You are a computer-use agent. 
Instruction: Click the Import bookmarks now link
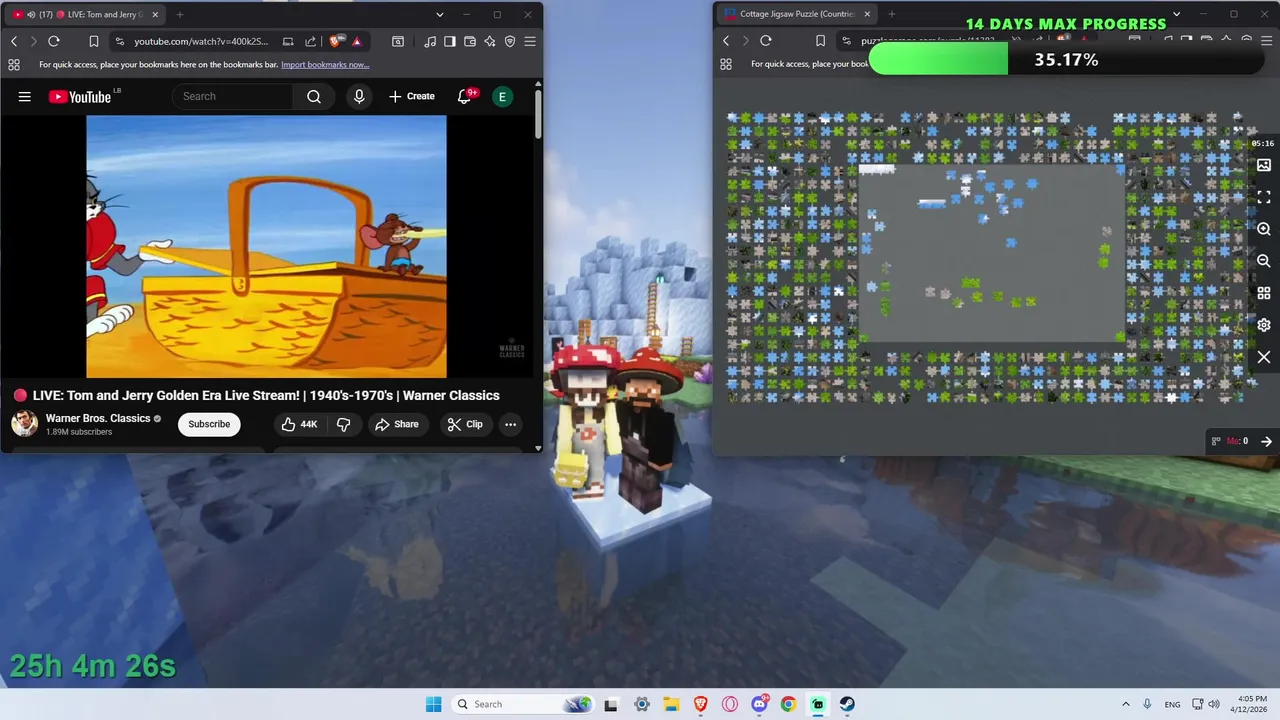(325, 64)
